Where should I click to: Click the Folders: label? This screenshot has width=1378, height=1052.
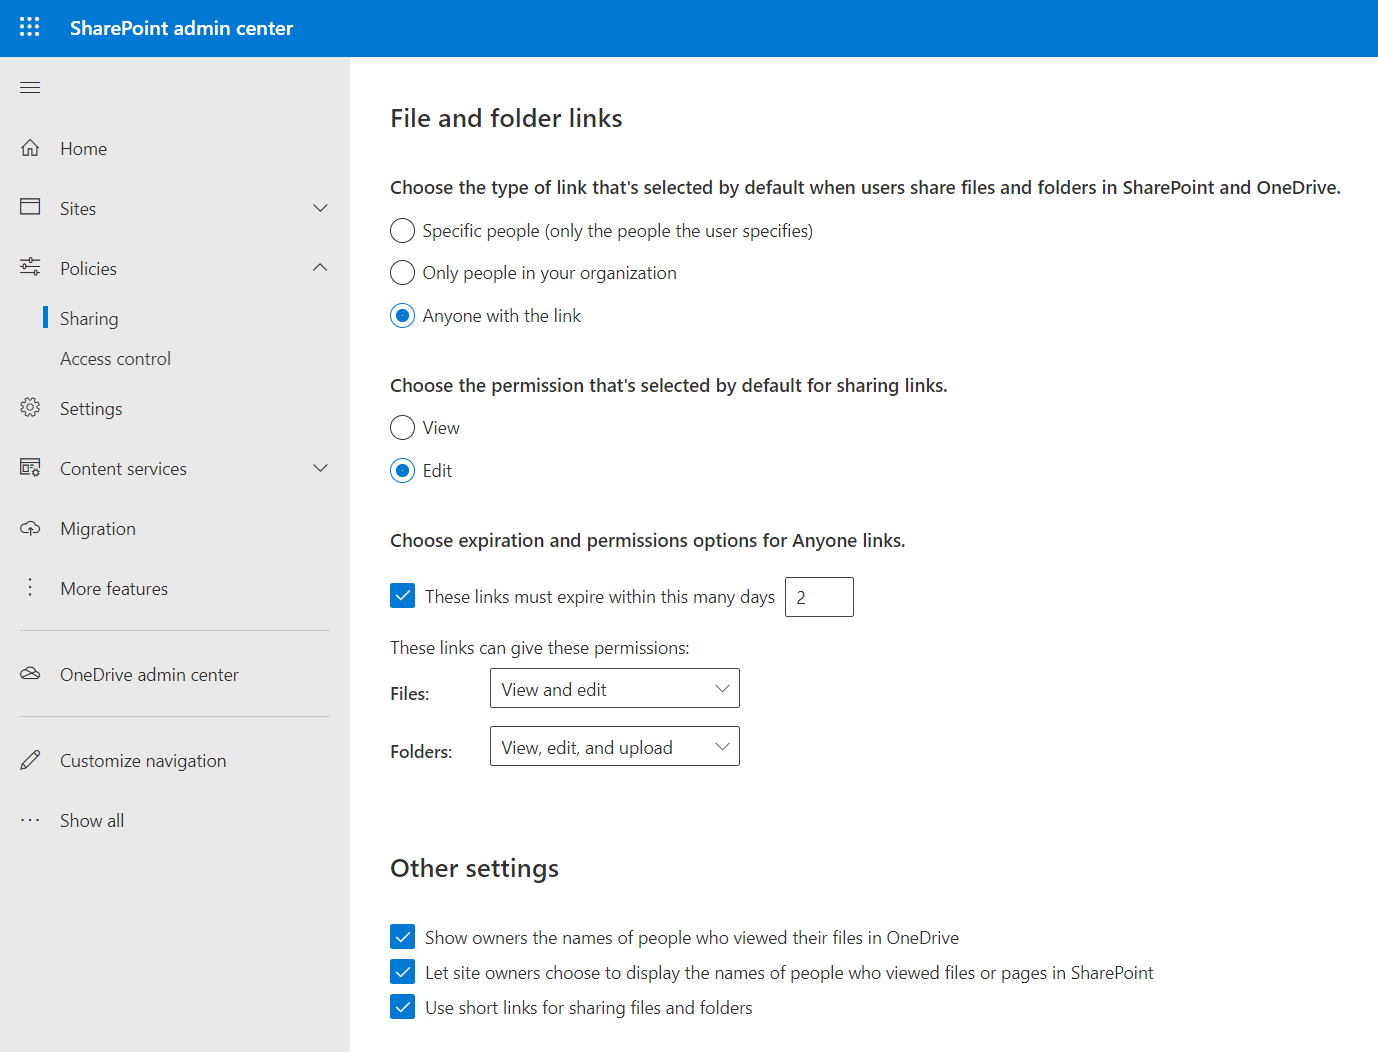coord(421,752)
